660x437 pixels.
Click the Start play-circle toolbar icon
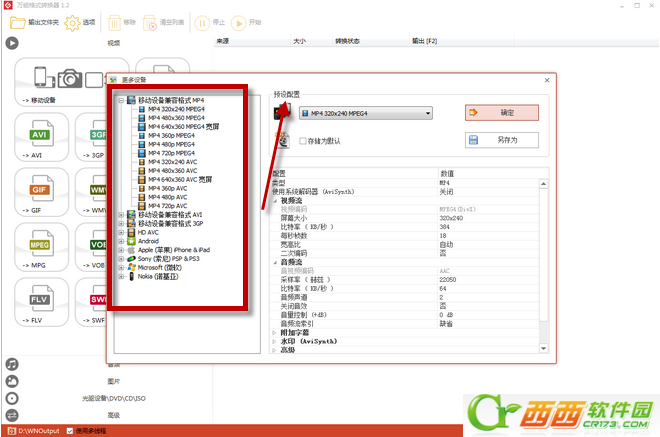click(x=238, y=23)
